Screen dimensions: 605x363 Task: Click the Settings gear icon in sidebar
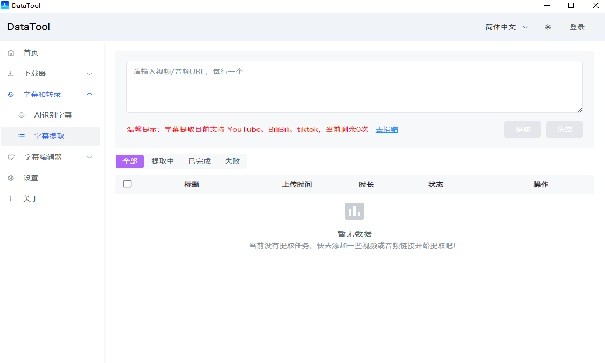click(x=11, y=178)
